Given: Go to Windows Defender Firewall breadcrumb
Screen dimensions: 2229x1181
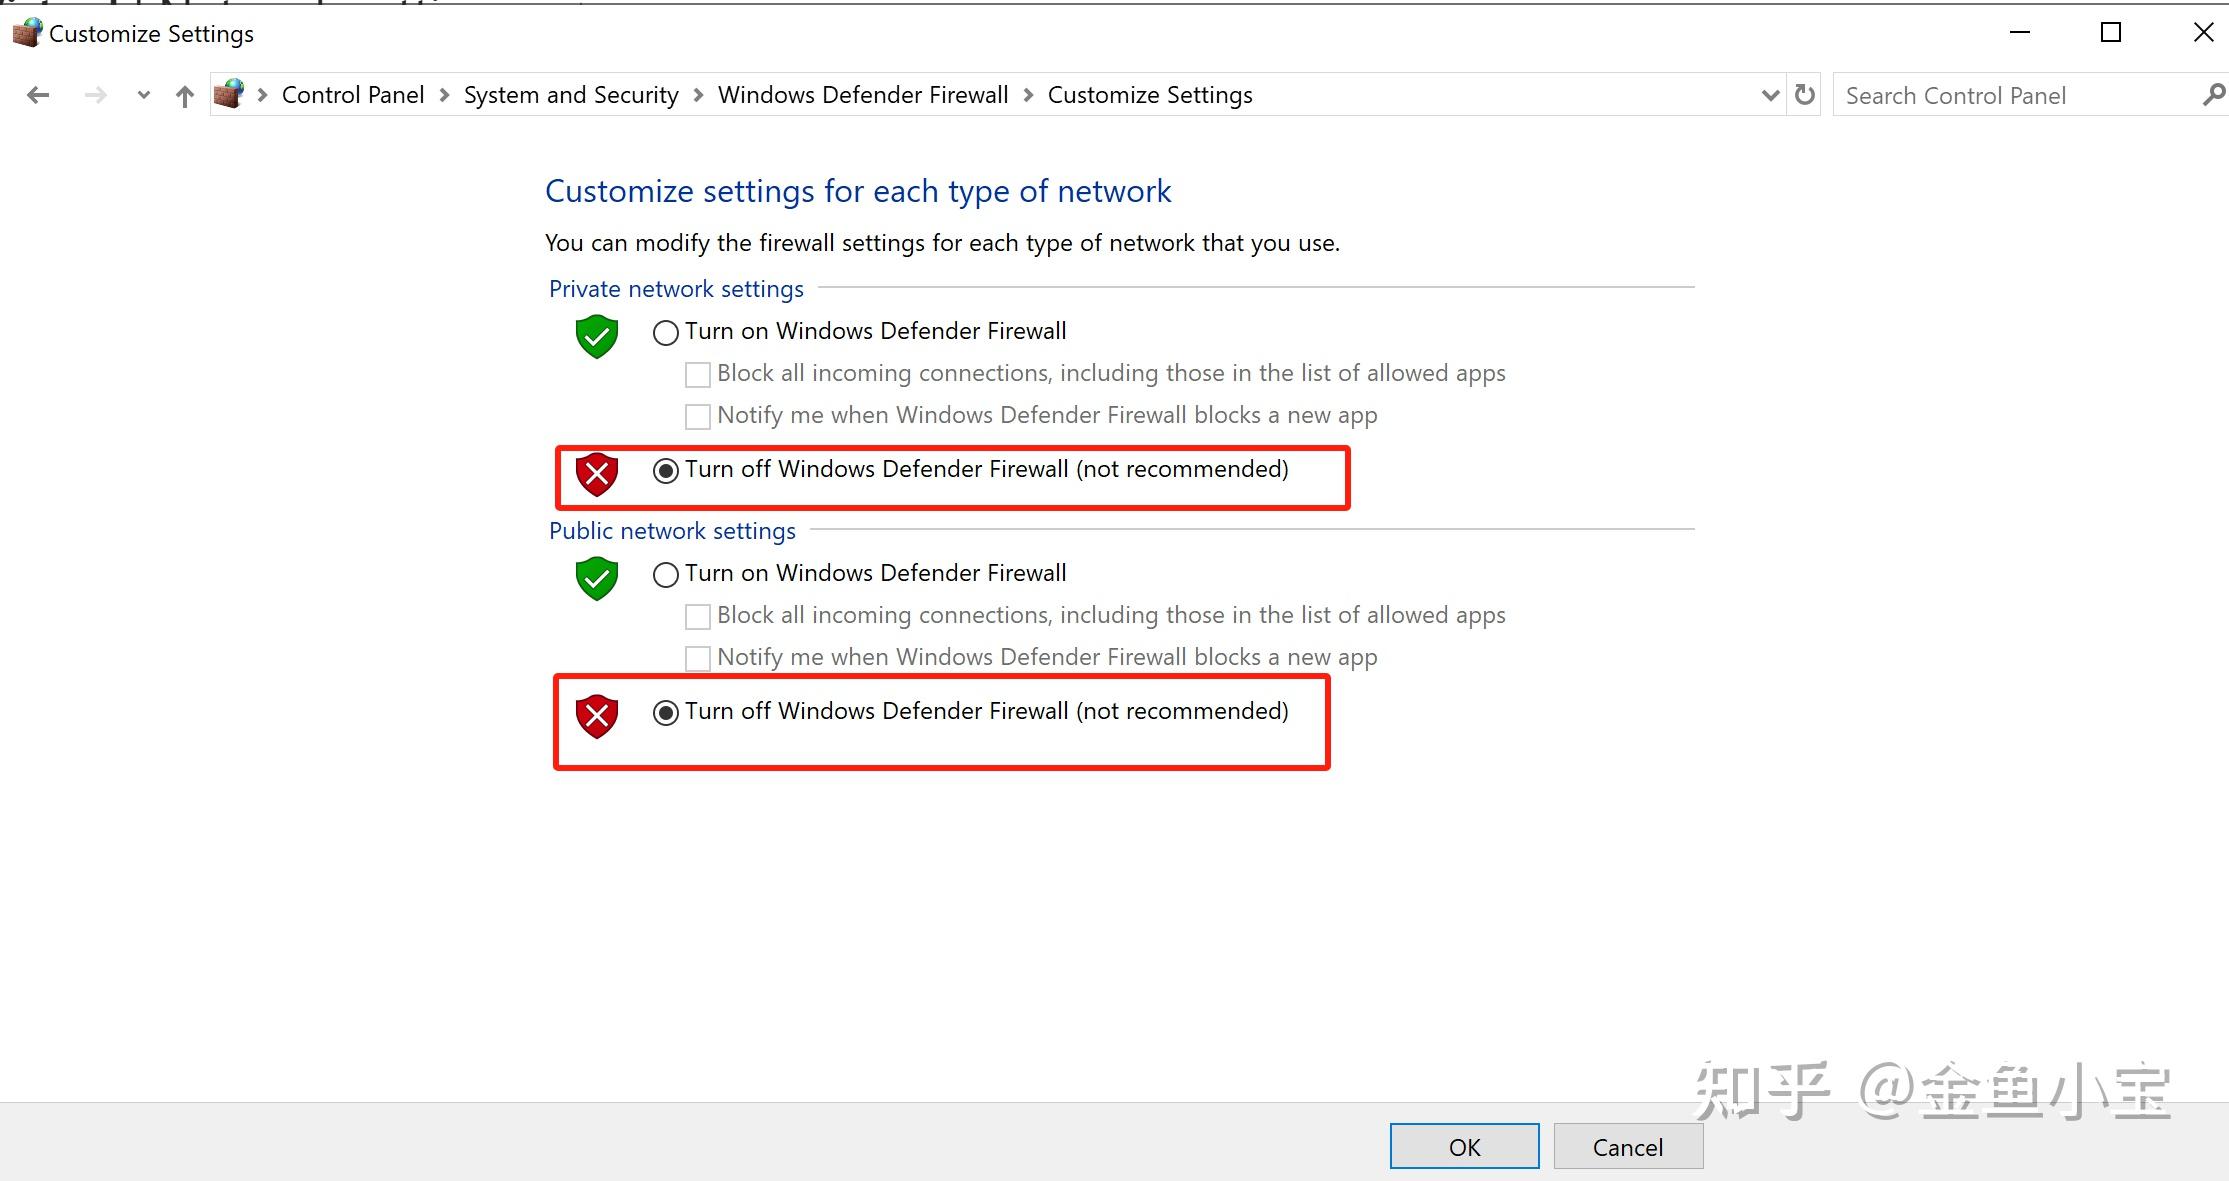Looking at the screenshot, I should (863, 95).
